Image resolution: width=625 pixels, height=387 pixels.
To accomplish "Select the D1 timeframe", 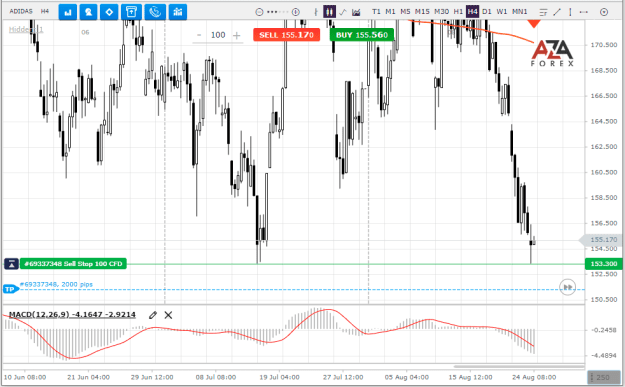I will (x=487, y=12).
